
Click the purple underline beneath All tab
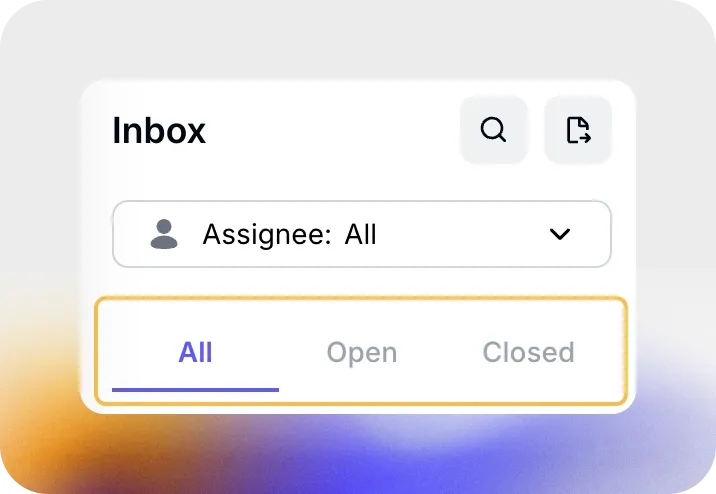(195, 390)
